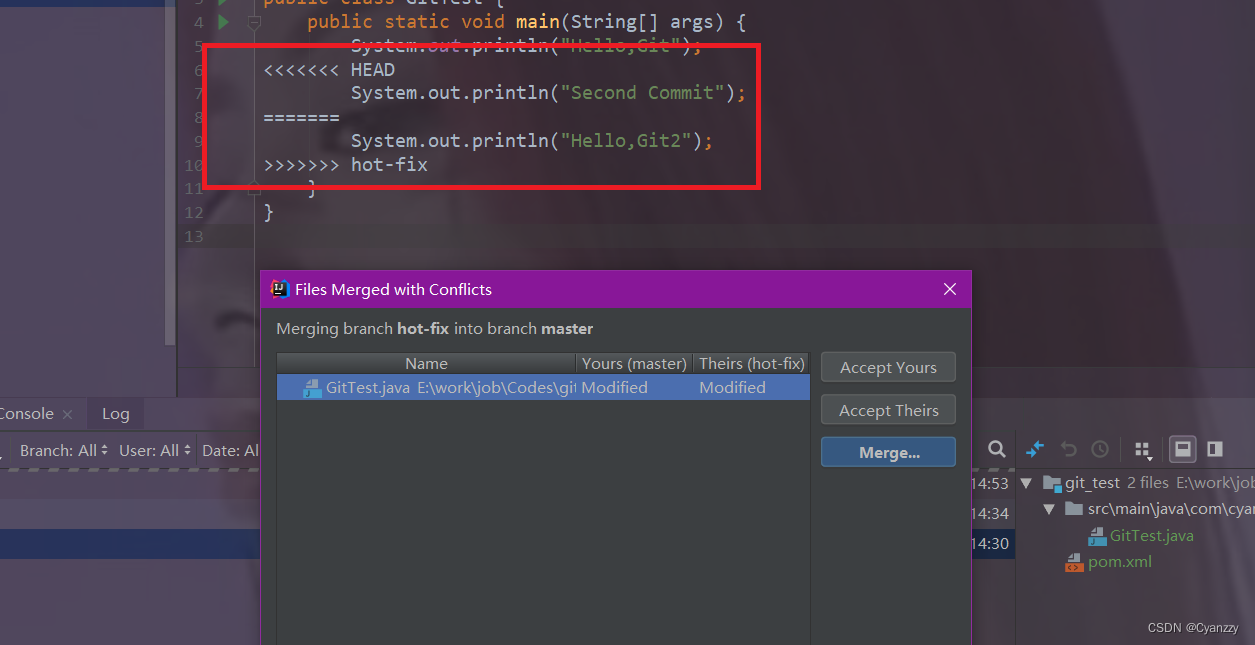Click the ======= separator line in editor

301,117
